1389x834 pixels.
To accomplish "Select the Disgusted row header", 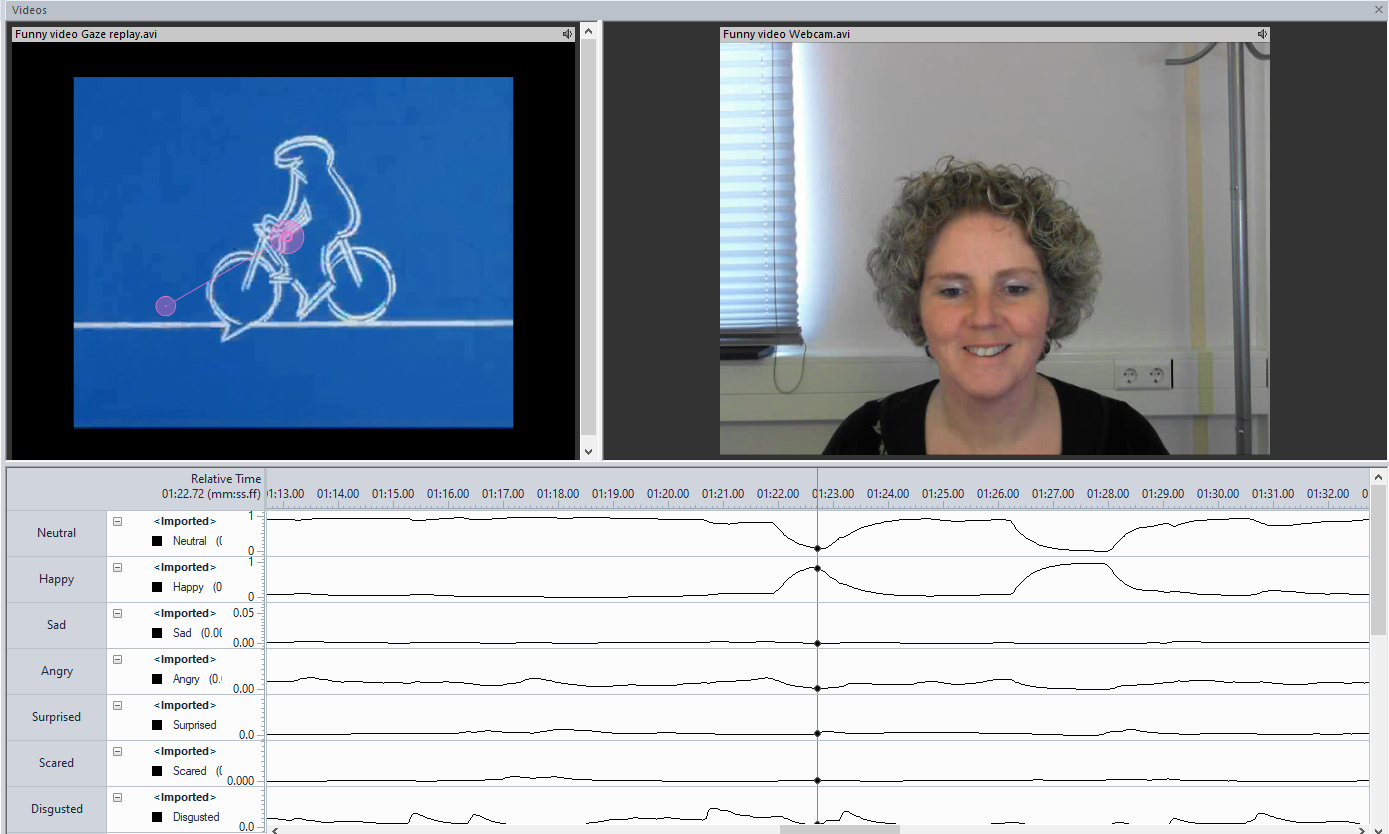I will tap(56, 809).
